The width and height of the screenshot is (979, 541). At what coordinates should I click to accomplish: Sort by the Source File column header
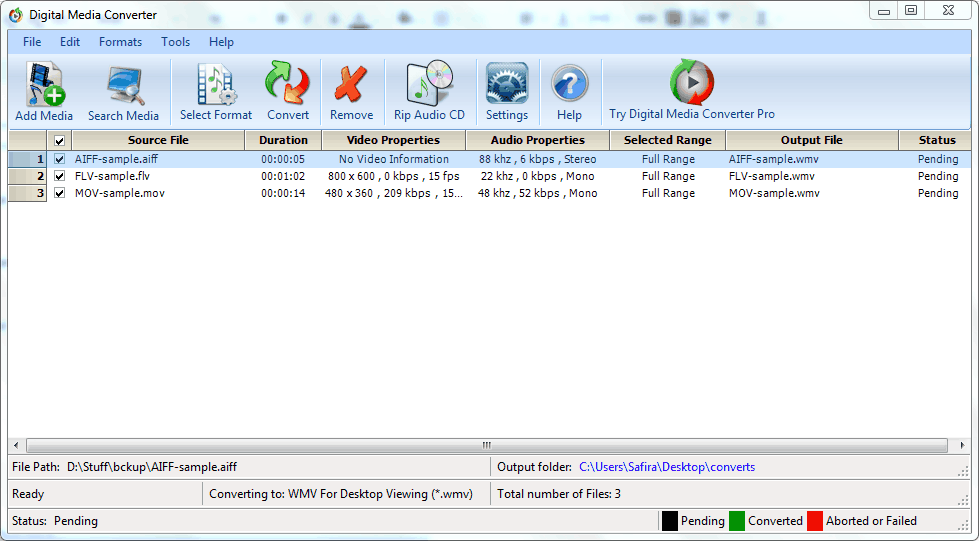click(159, 140)
